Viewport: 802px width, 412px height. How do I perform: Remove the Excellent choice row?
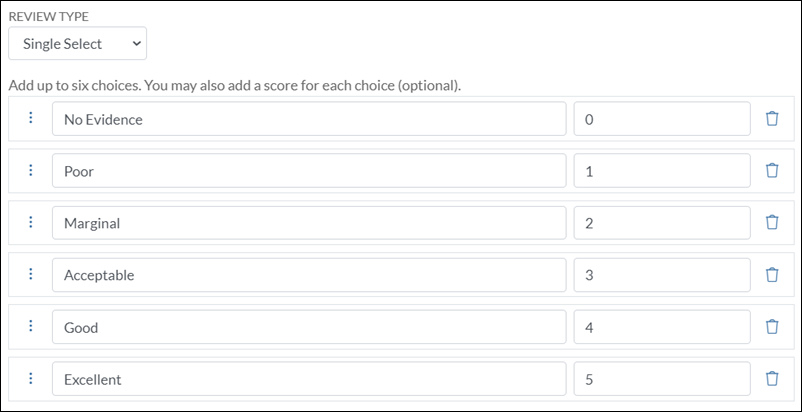pos(771,379)
